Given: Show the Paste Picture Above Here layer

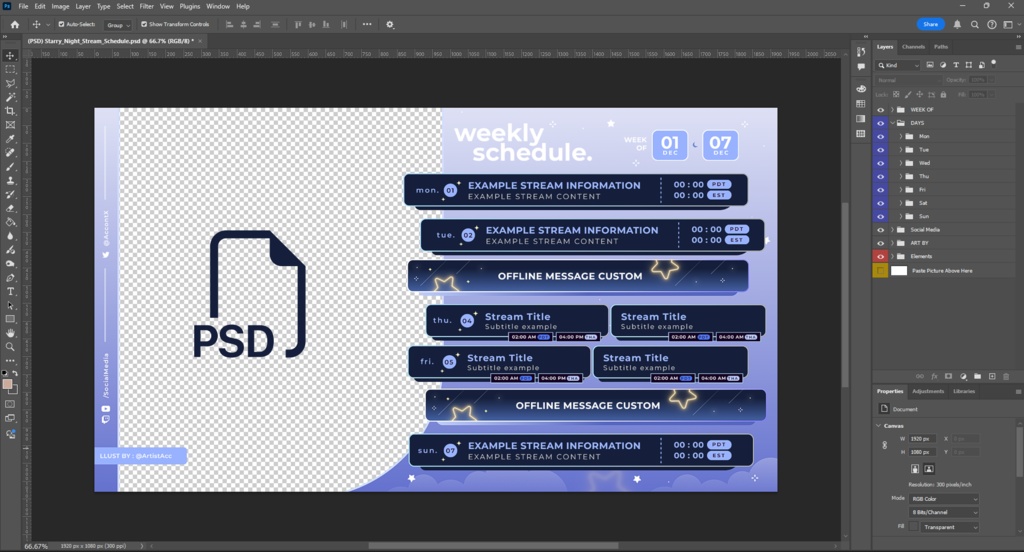Looking at the screenshot, I should pyautogui.click(x=880, y=270).
